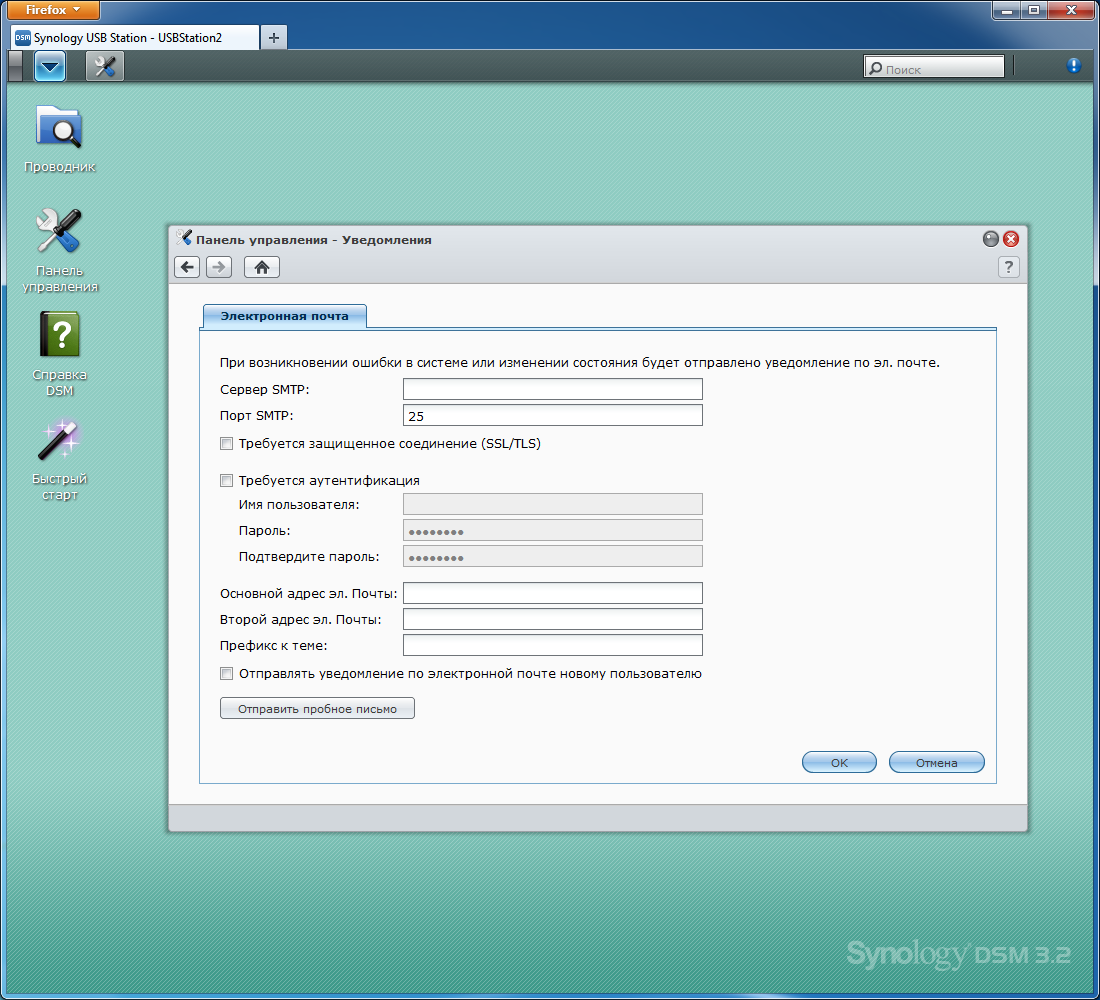Go back in Control Panel window
The image size is (1100, 1000).
[187, 267]
